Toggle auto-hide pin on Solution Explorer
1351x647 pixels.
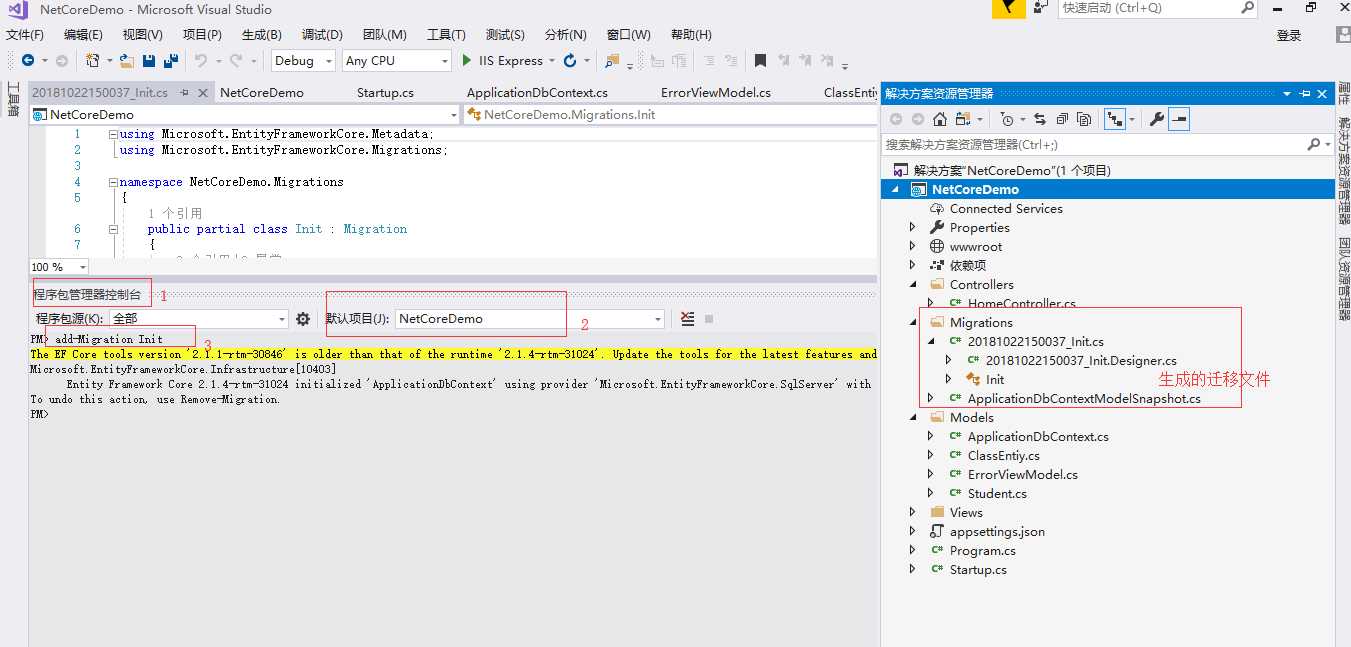pos(1307,93)
